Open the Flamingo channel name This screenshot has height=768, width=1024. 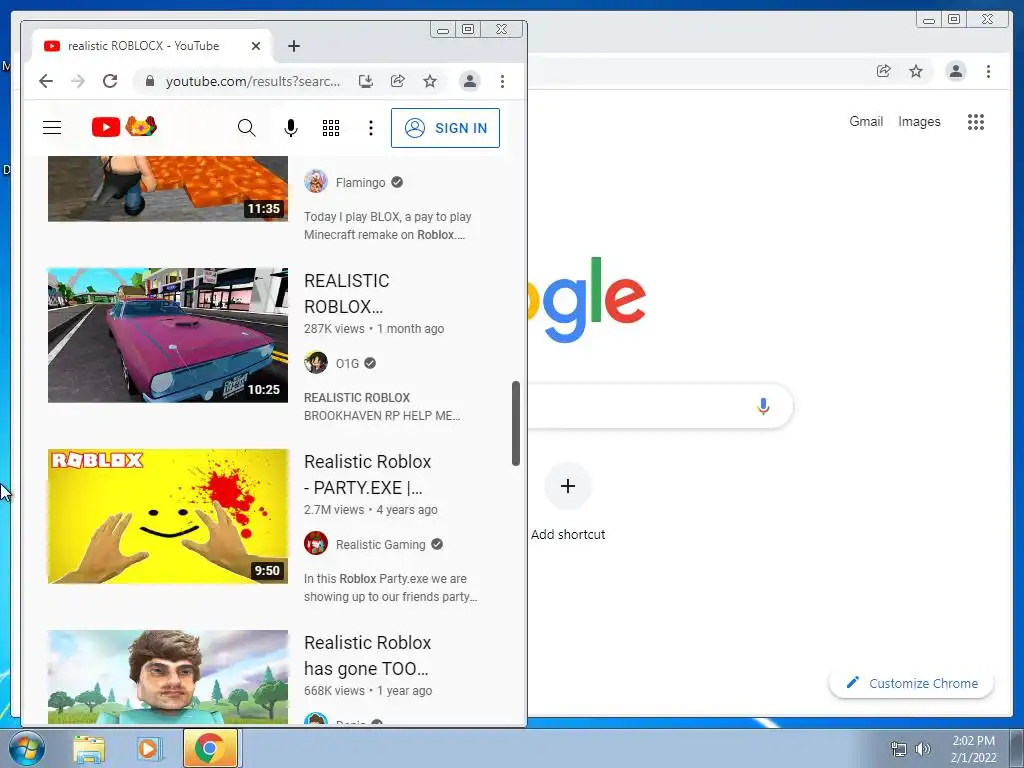click(360, 183)
